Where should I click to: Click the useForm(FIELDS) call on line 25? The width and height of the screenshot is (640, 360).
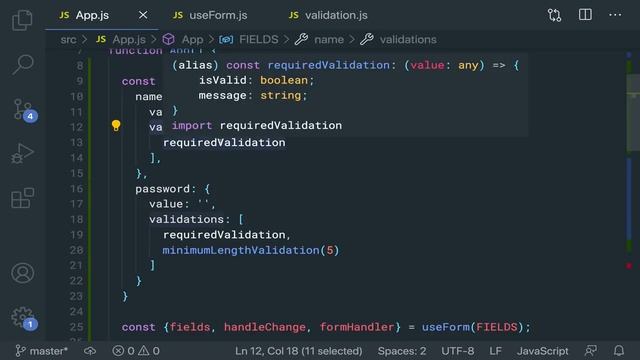point(473,327)
